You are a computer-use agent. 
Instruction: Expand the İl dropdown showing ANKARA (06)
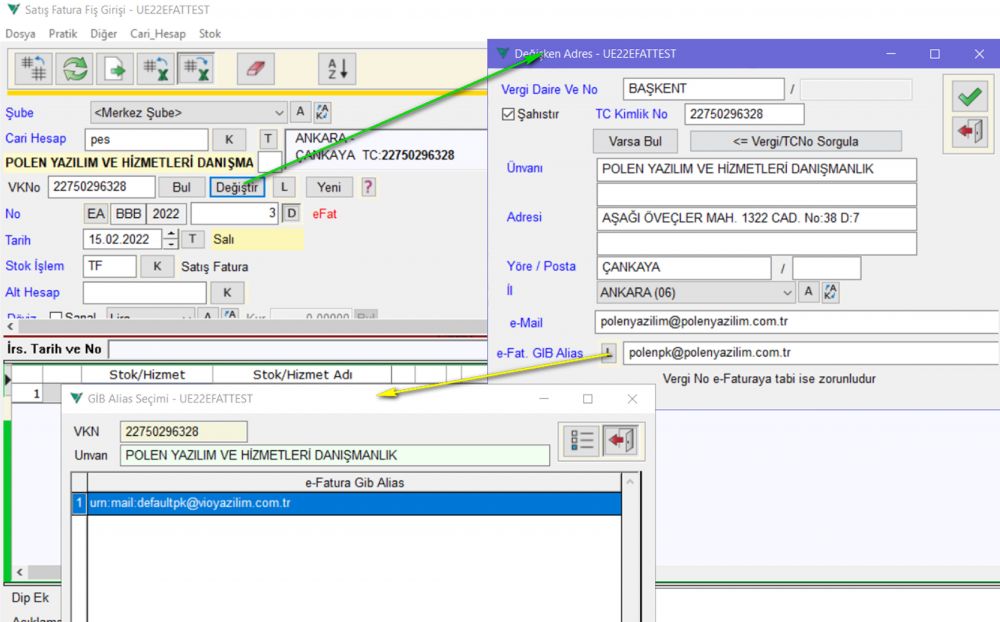pyautogui.click(x=785, y=293)
